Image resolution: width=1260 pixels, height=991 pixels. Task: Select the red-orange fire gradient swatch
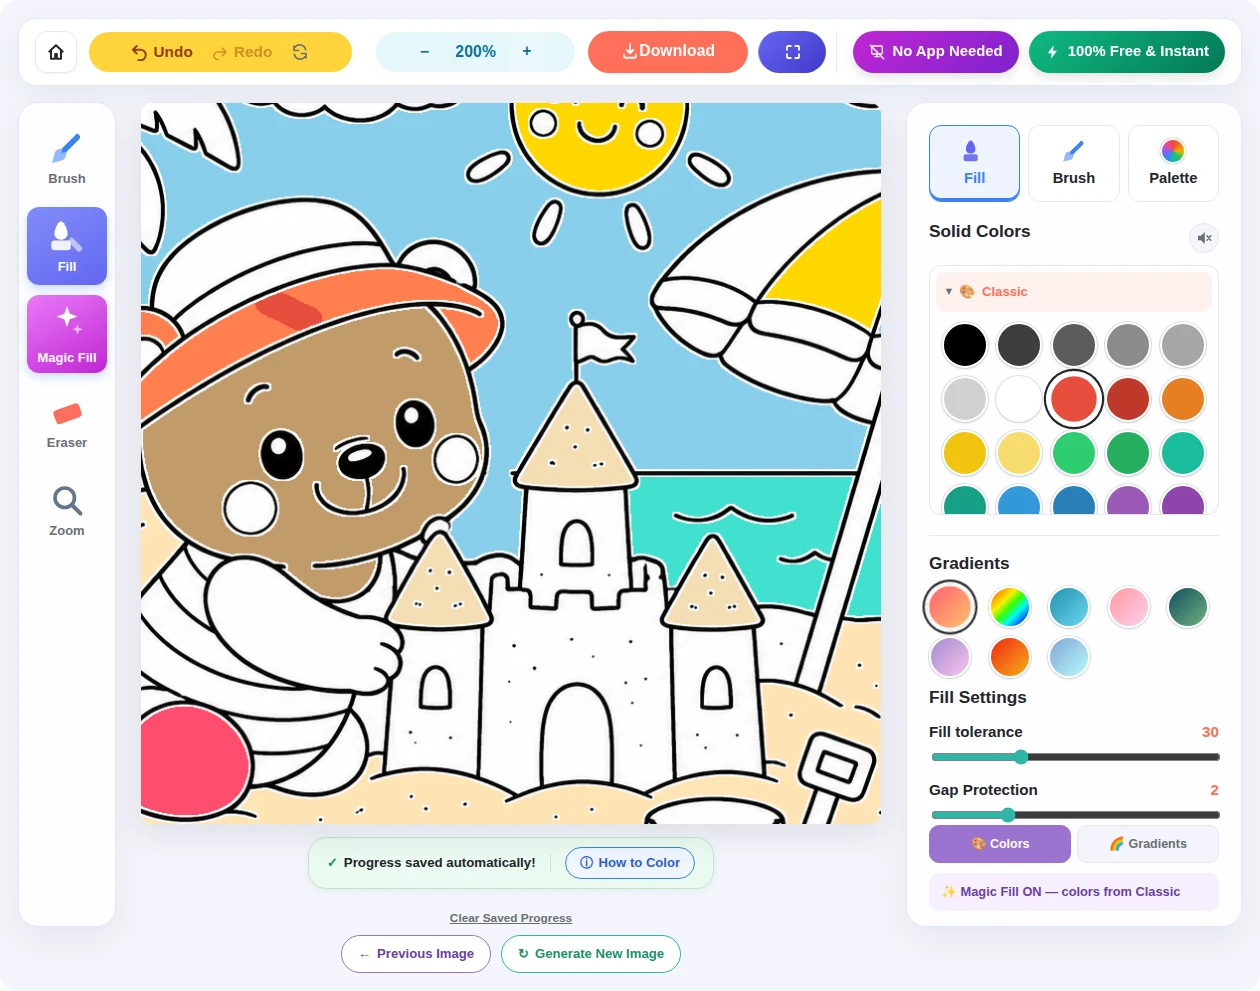(x=1010, y=657)
